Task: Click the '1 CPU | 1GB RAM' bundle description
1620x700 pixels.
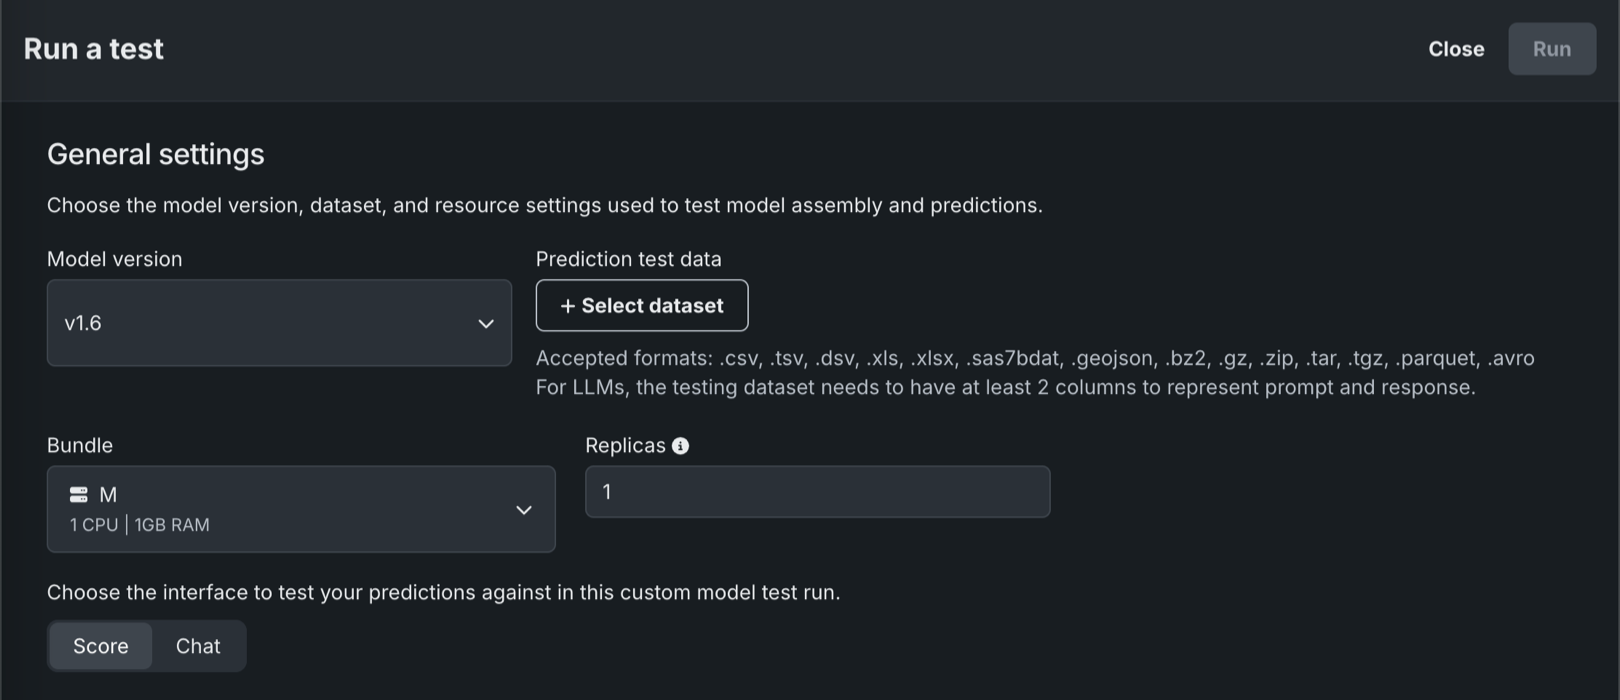Action: (x=140, y=525)
